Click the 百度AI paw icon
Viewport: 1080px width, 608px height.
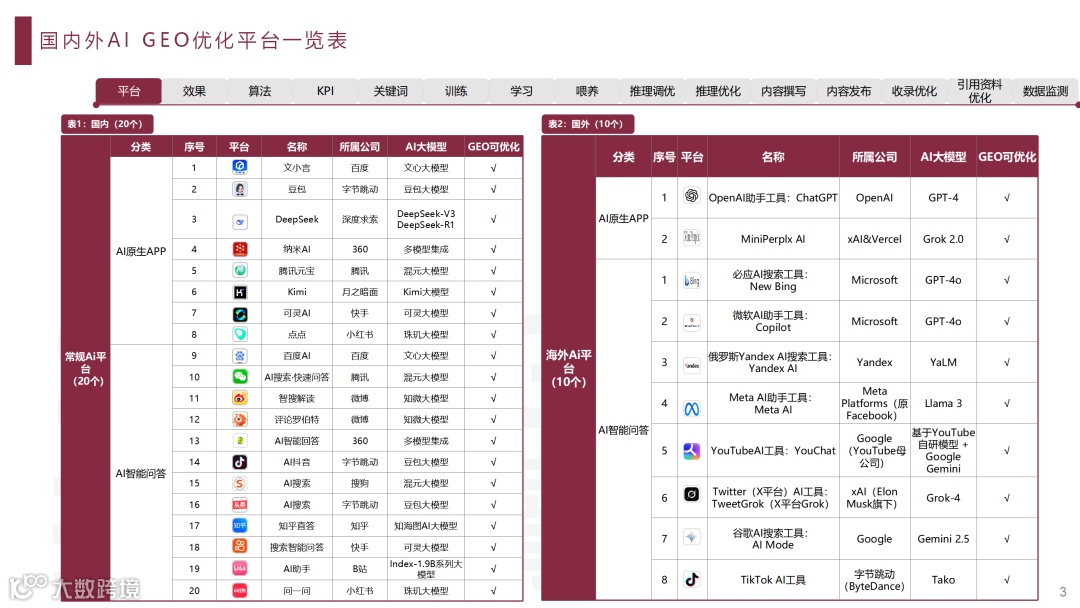pos(240,355)
